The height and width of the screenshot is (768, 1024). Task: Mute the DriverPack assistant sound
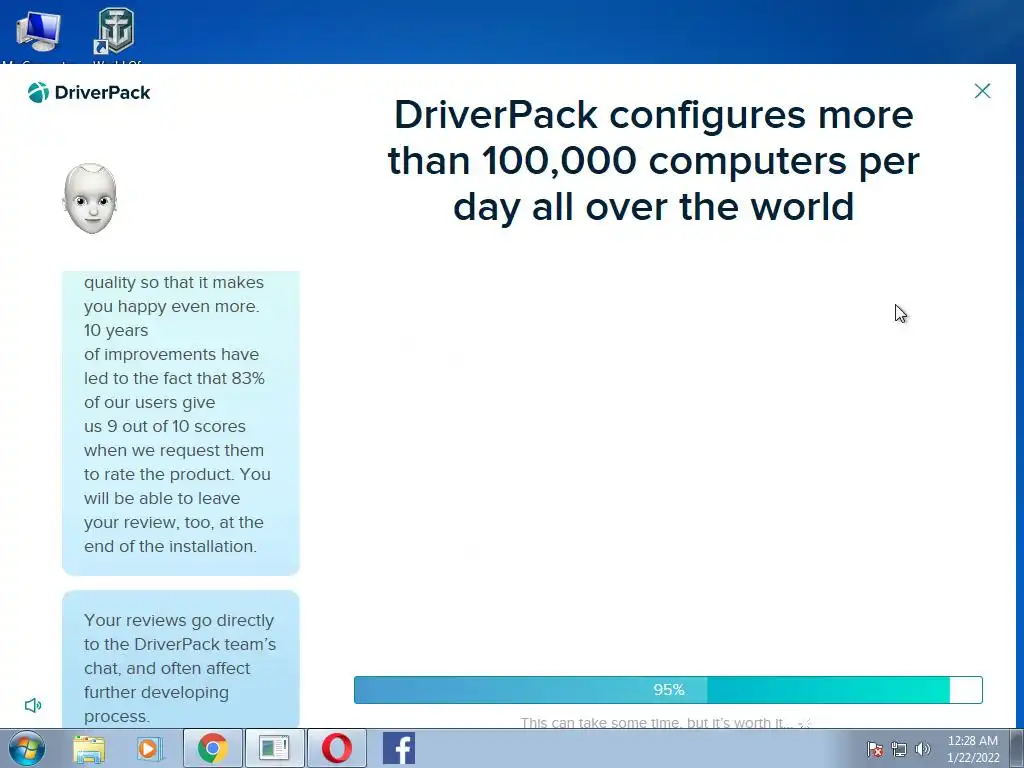[33, 705]
